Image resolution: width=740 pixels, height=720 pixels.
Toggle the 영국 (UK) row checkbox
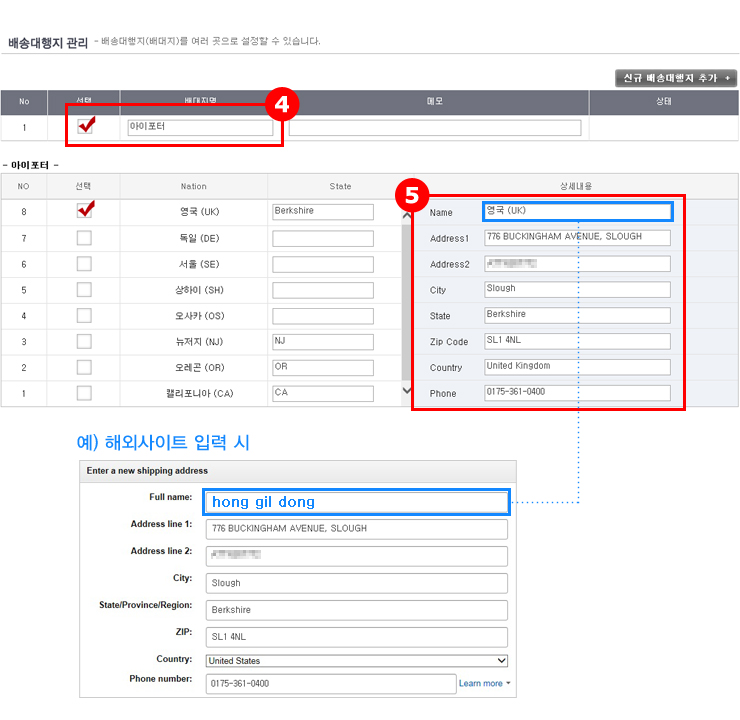point(84,211)
